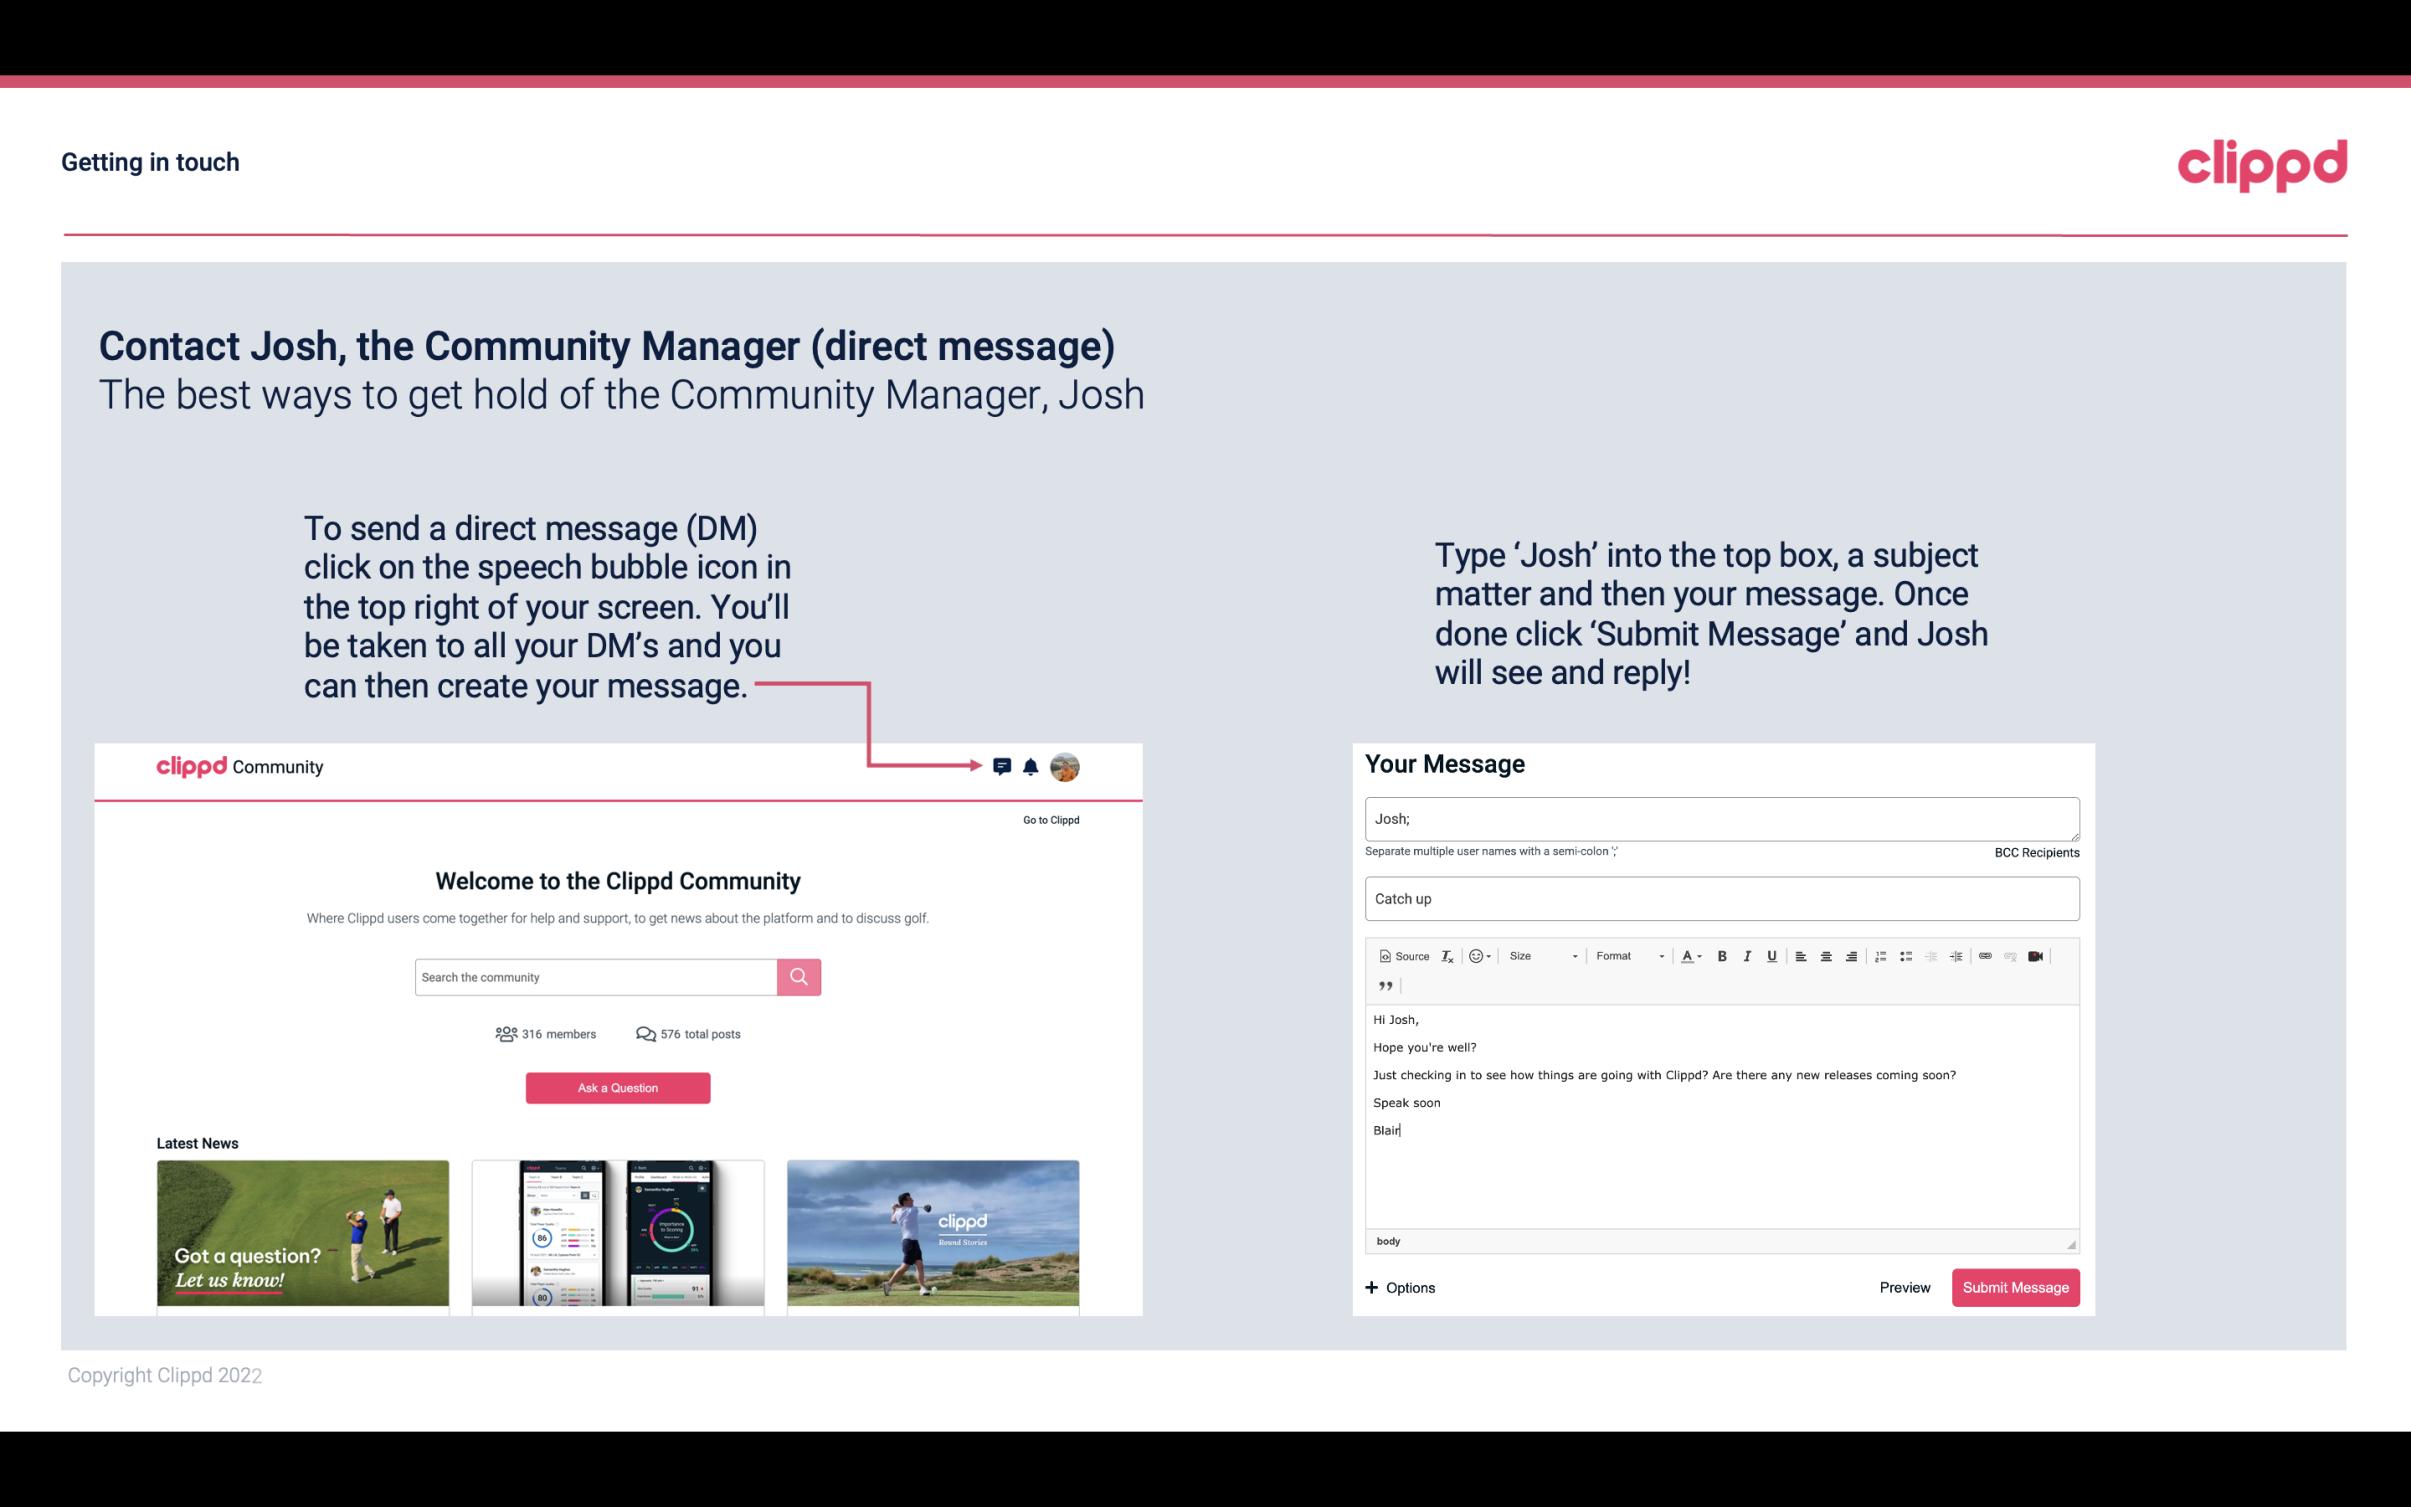Click the 'Ask a Question' button

point(618,1087)
